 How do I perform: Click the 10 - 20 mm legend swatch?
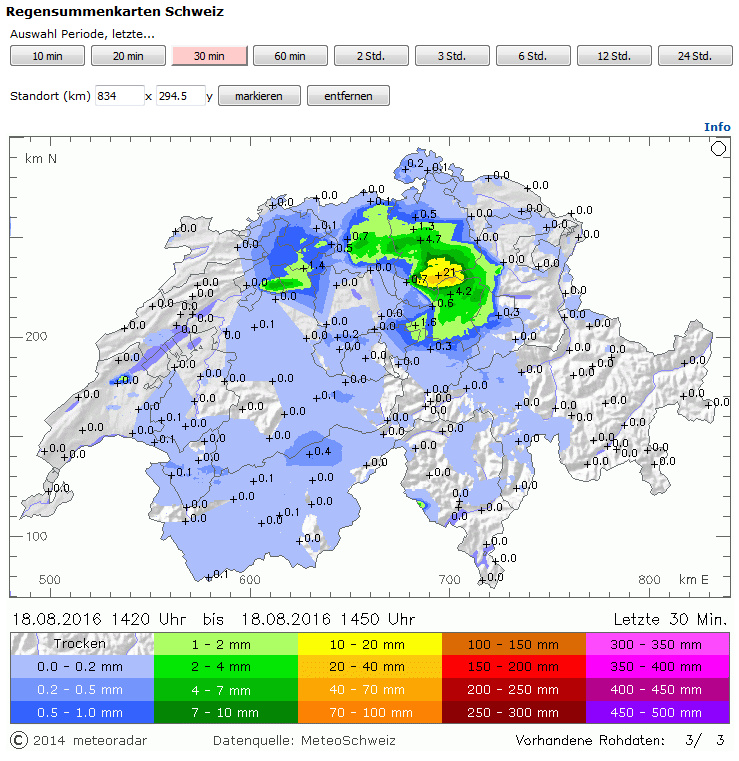[x=370, y=644]
